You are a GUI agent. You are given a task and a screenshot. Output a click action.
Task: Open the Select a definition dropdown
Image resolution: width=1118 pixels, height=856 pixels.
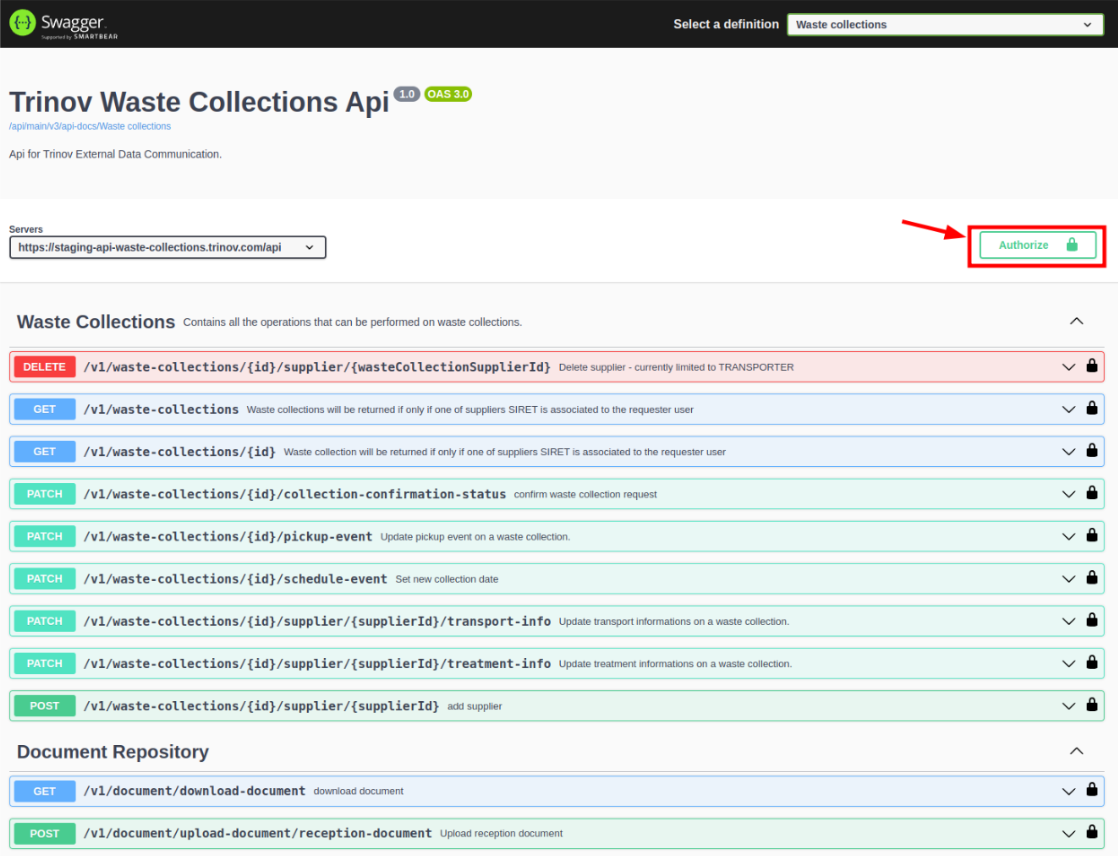coord(945,24)
